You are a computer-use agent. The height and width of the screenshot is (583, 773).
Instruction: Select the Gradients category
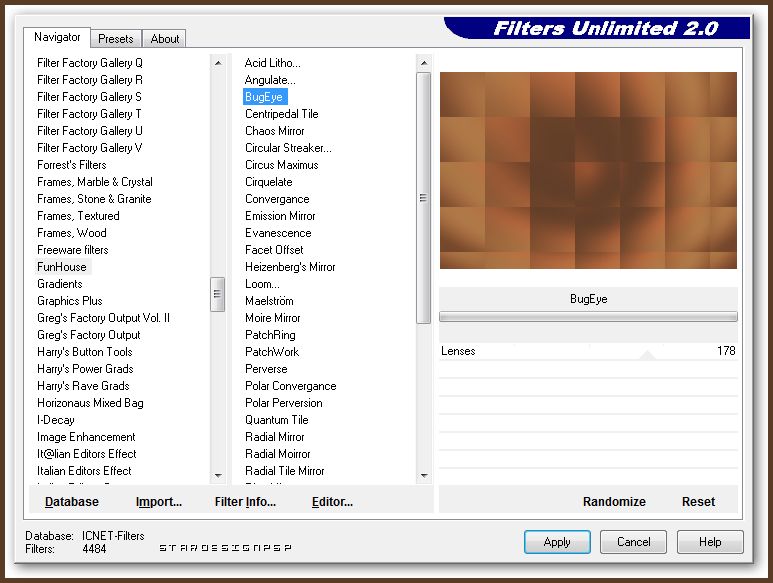[x=60, y=284]
